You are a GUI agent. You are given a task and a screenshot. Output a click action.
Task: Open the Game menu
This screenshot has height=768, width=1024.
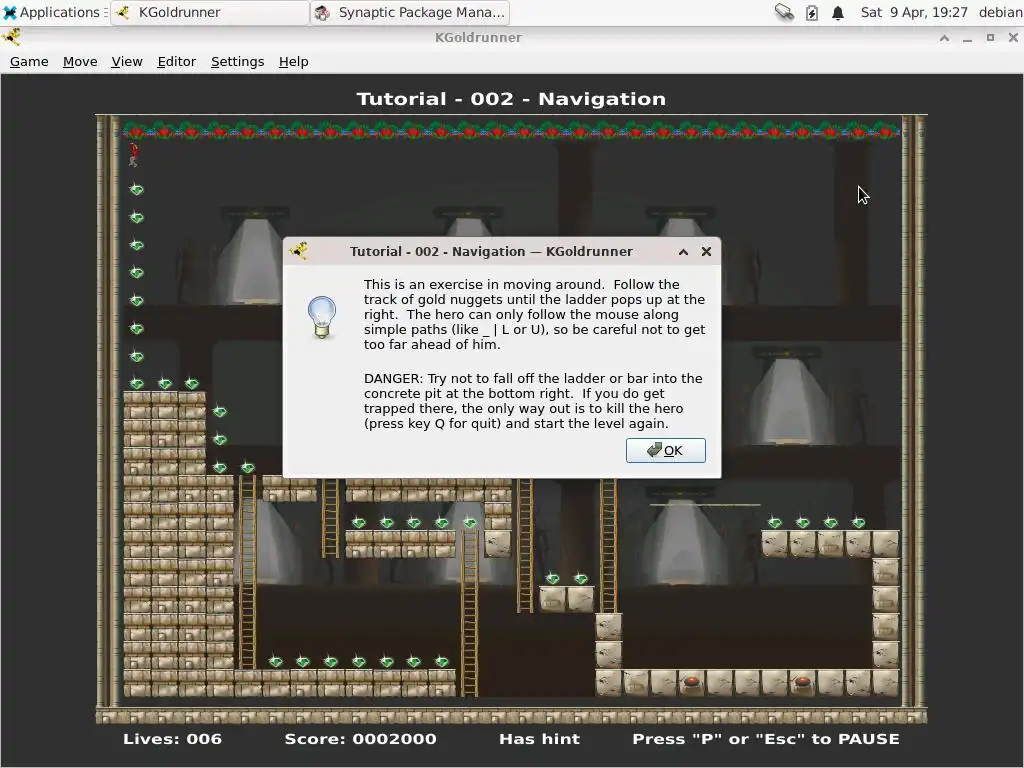(29, 61)
